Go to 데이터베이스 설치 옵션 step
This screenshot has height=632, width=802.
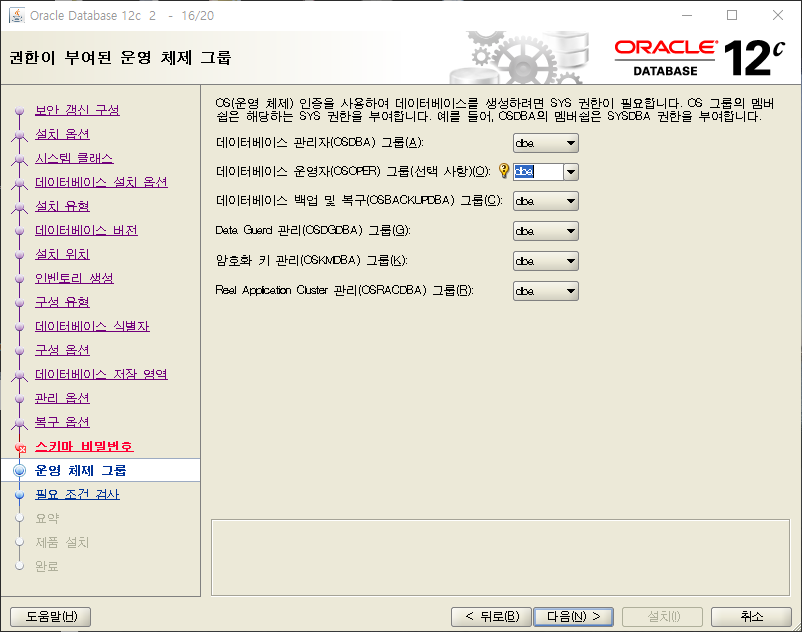click(101, 182)
